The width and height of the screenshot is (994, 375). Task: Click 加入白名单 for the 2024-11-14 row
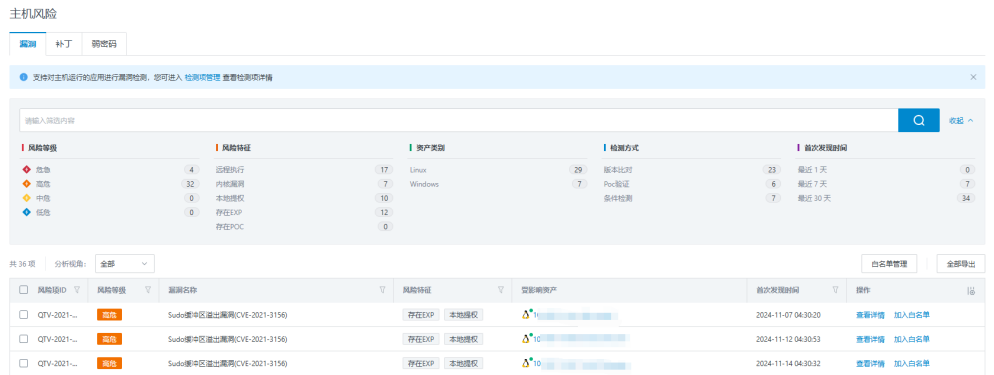912,364
